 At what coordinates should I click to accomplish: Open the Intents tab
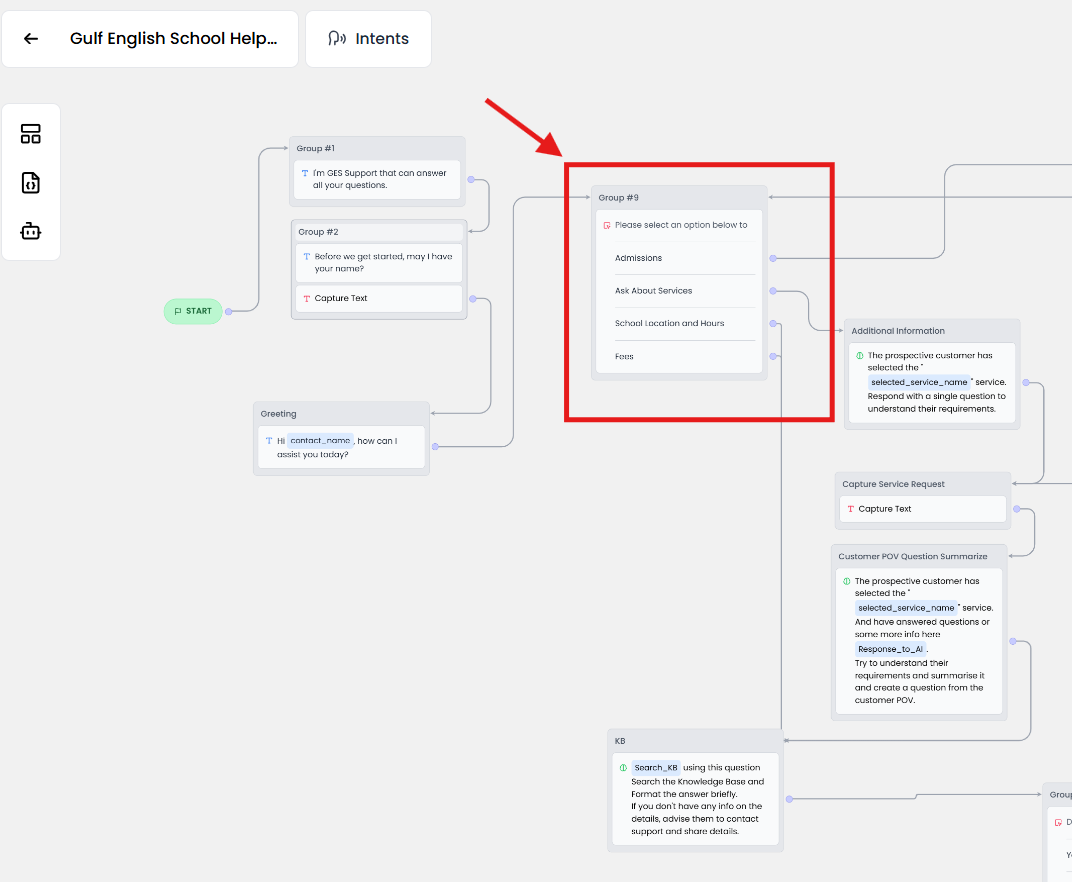click(368, 39)
